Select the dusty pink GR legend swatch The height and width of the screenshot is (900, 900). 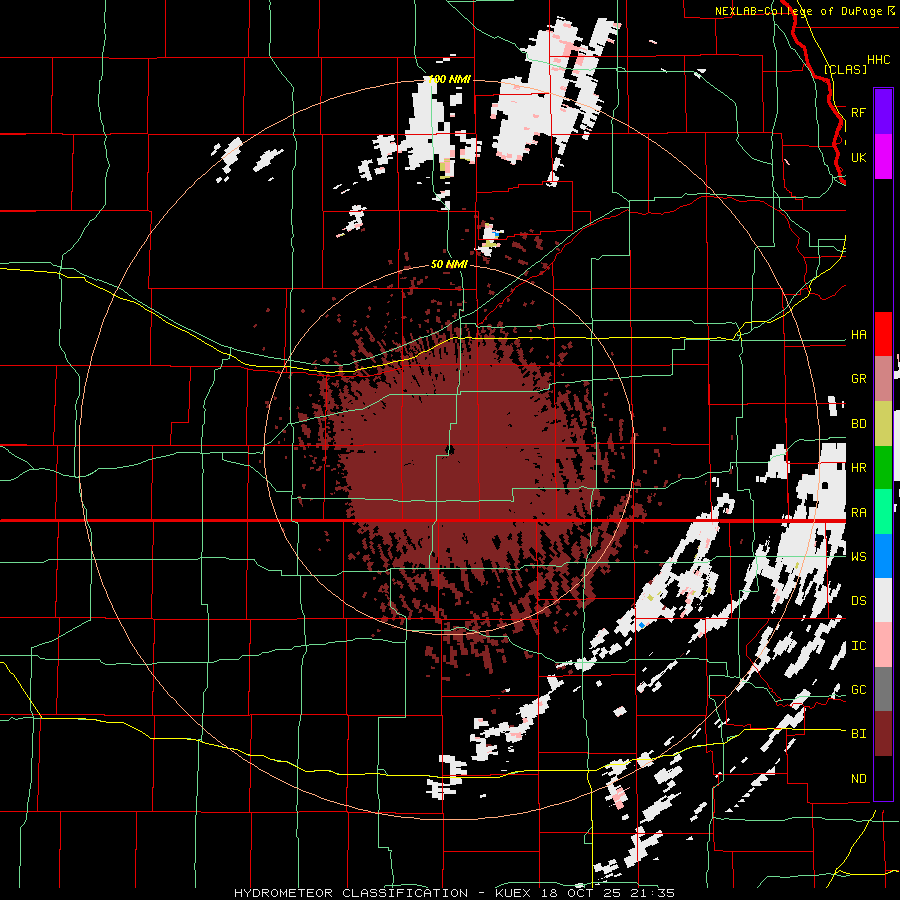[883, 379]
